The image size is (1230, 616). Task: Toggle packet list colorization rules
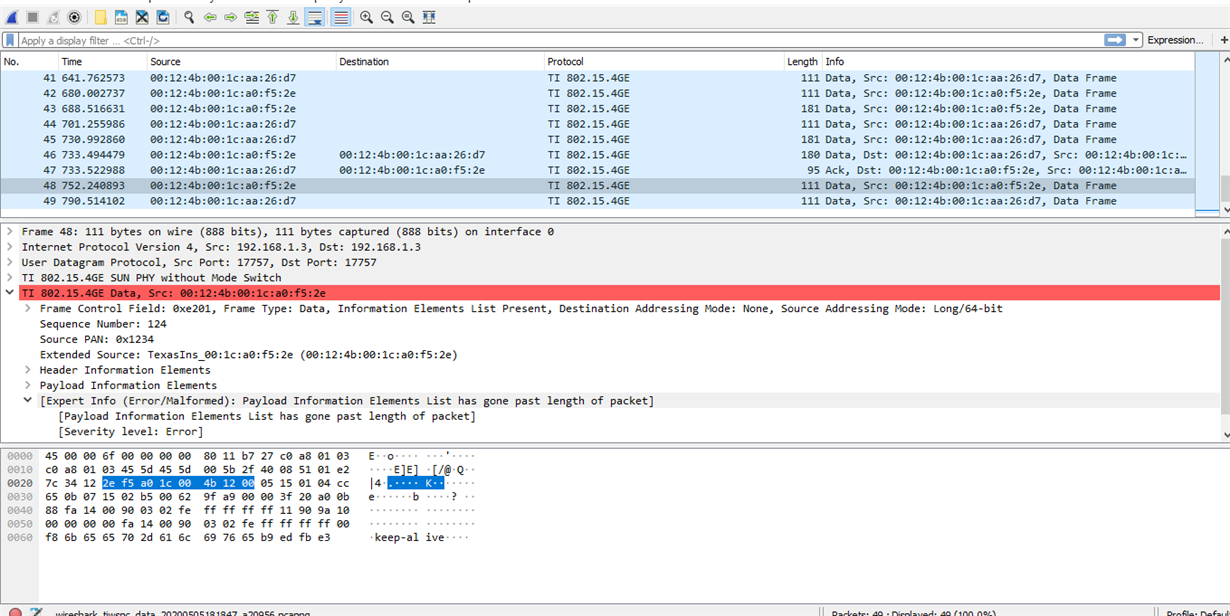pyautogui.click(x=341, y=17)
